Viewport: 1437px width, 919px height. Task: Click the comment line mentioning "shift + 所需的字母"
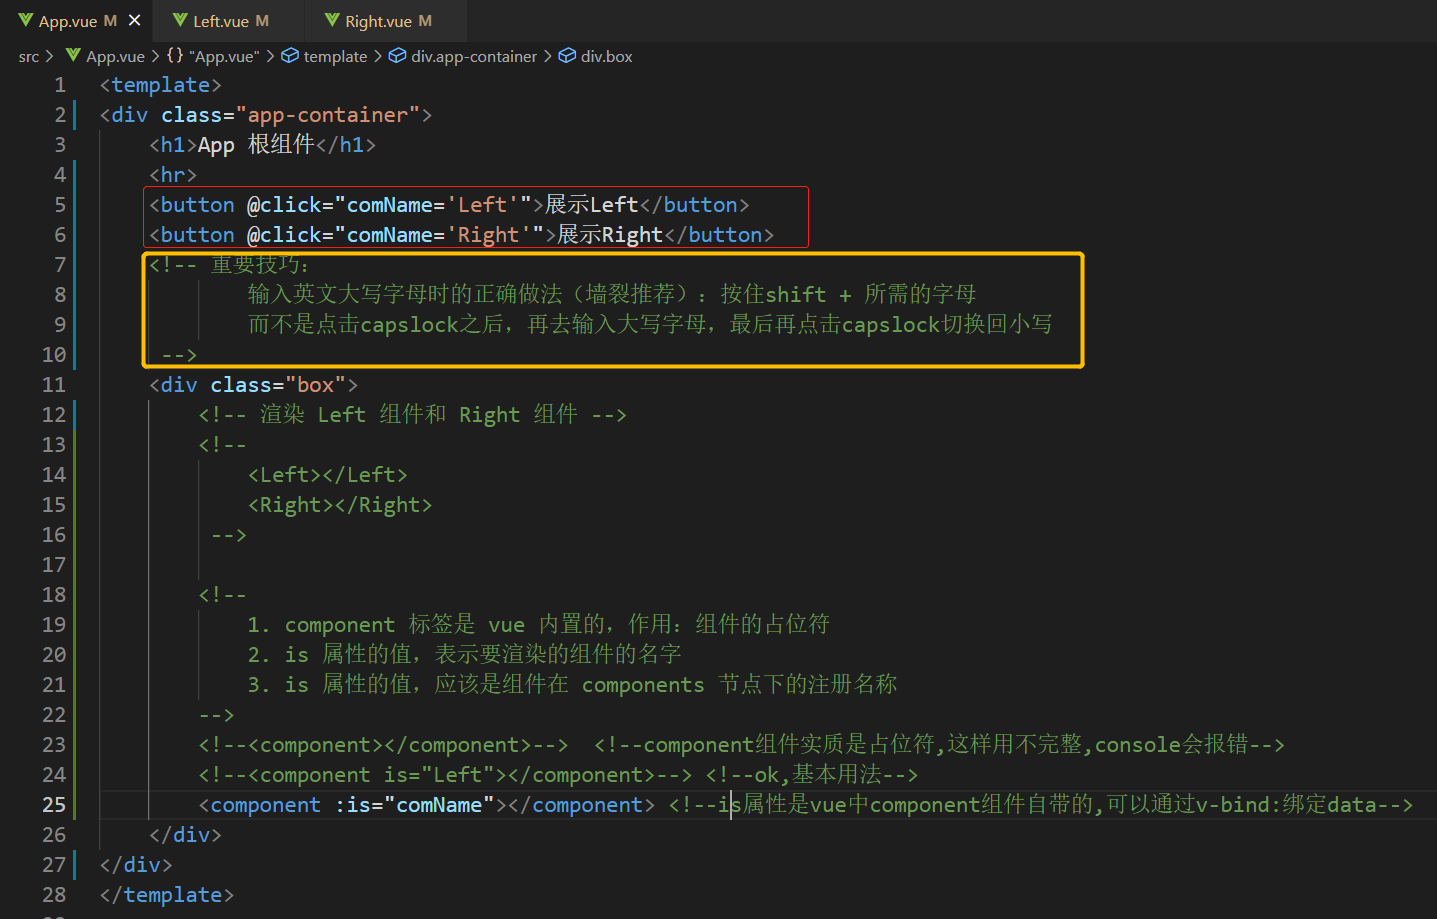coord(612,295)
